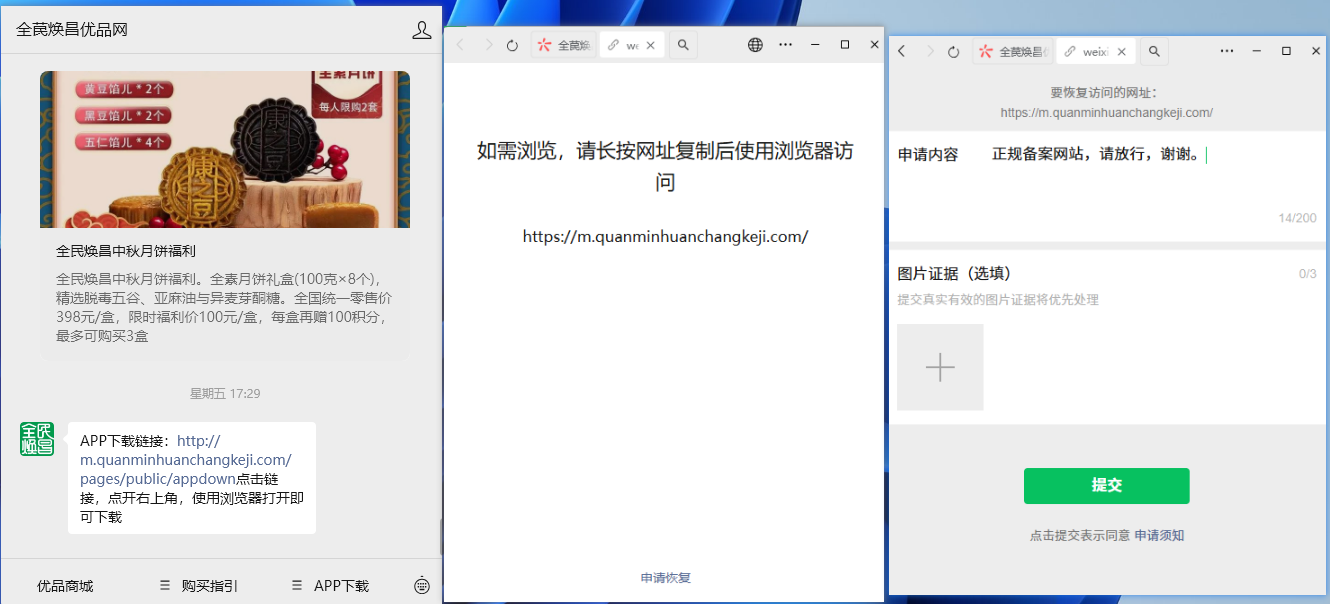Open the 申请须知 link
Image resolution: width=1330 pixels, height=604 pixels.
pyautogui.click(x=1160, y=536)
